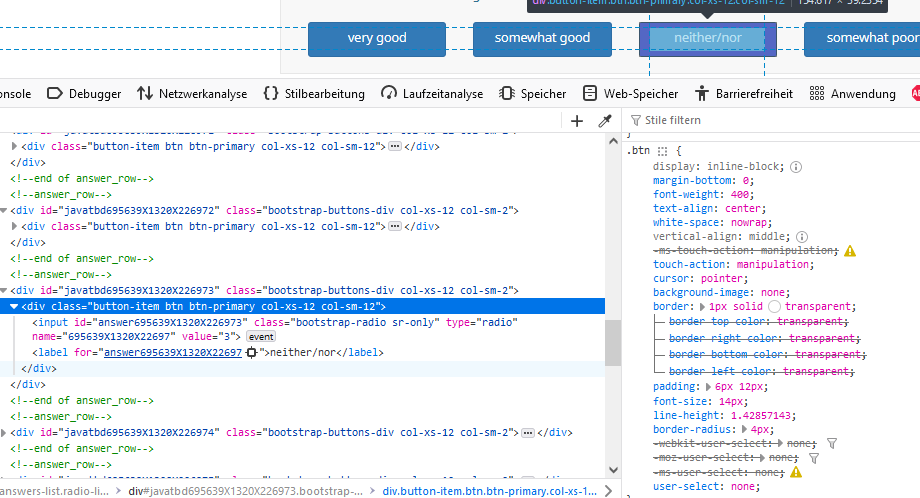
Task: Choose the "somewhat poor" answer option
Action: 861,38
